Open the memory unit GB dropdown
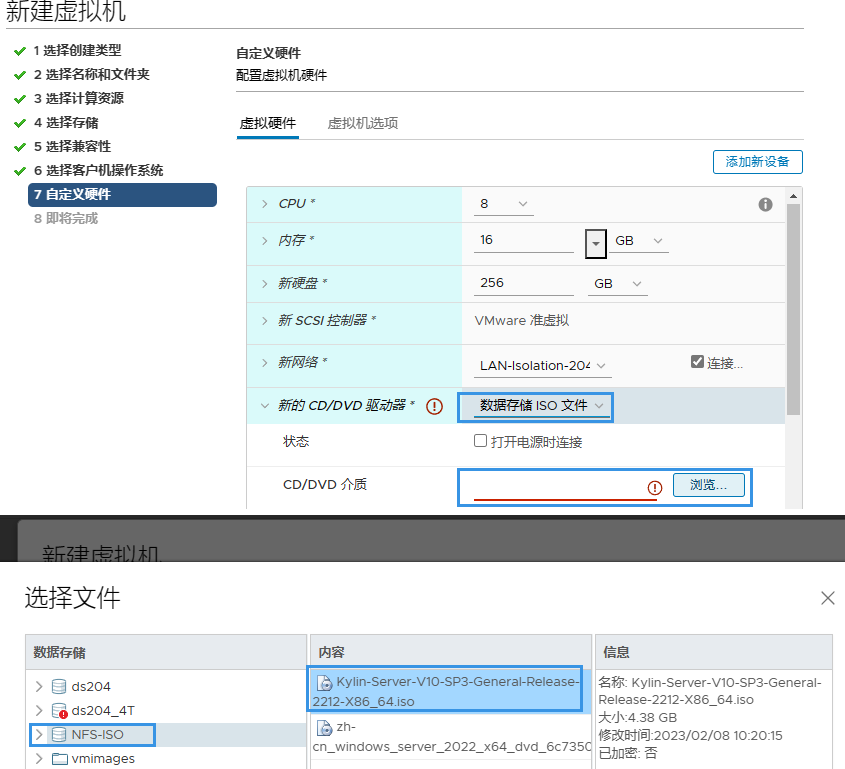Screen dimensions: 845x769 coord(639,241)
